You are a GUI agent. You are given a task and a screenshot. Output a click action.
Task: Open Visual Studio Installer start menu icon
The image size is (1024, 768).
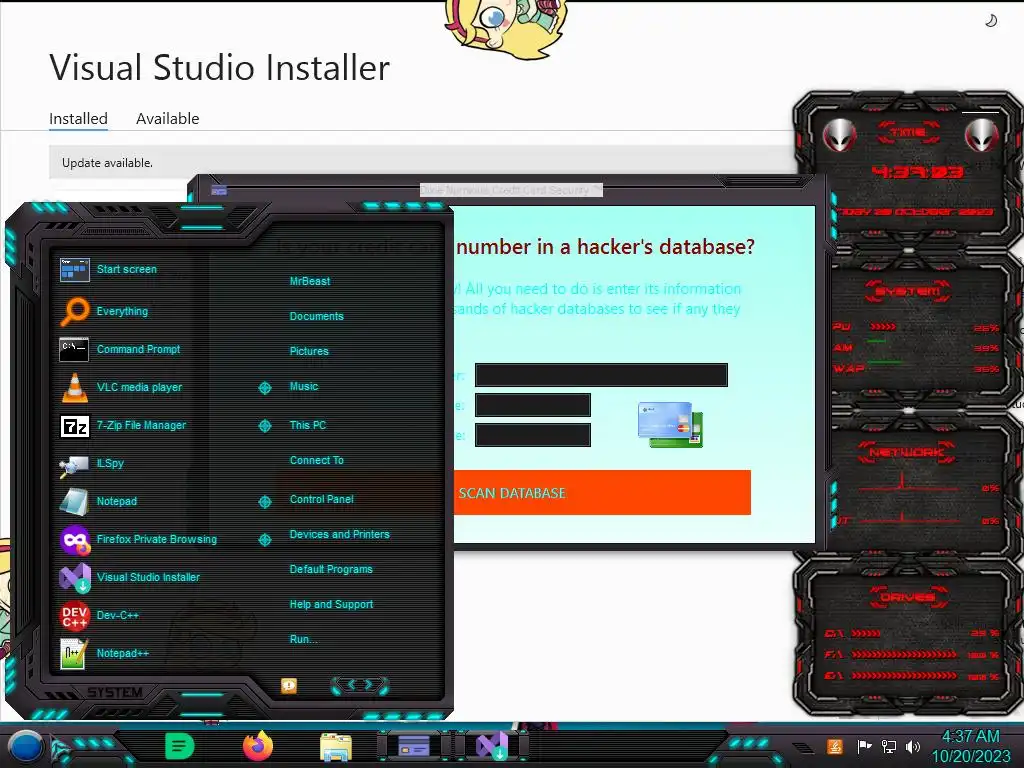[74, 577]
